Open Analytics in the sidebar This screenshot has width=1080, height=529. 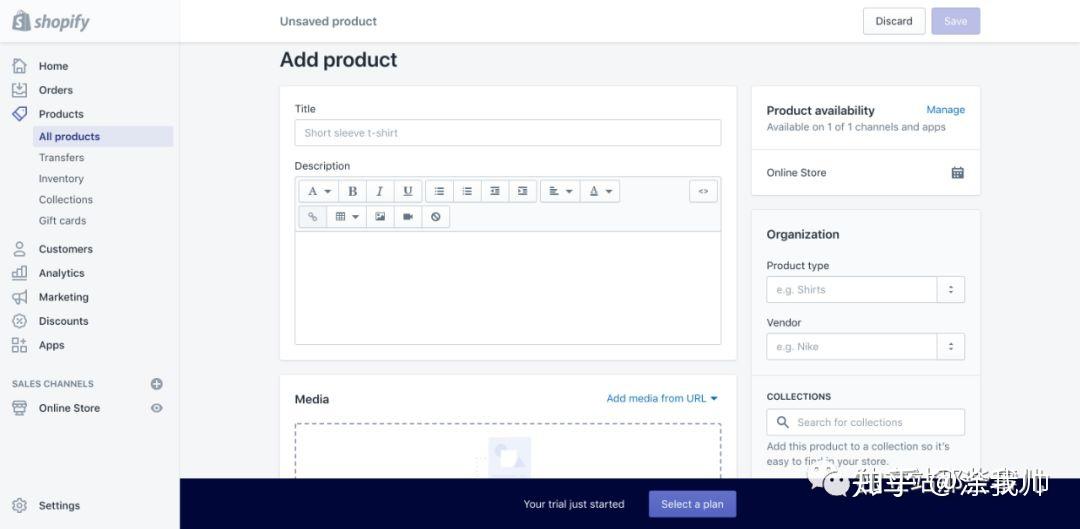coord(61,273)
